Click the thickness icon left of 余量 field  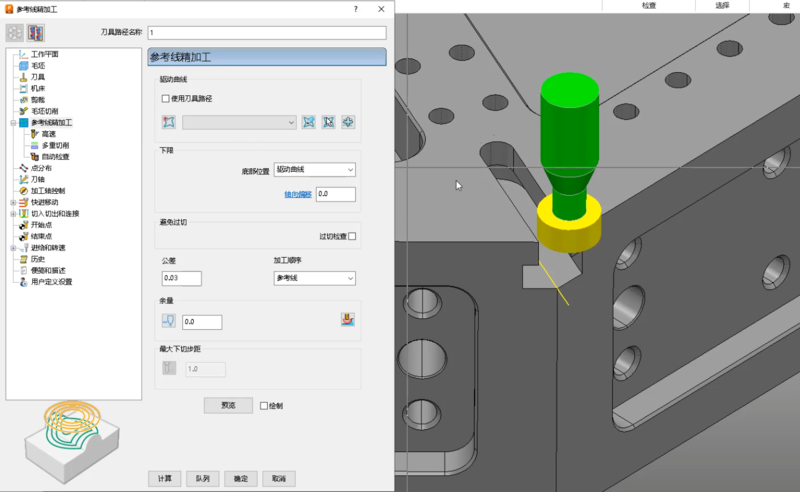tap(168, 321)
